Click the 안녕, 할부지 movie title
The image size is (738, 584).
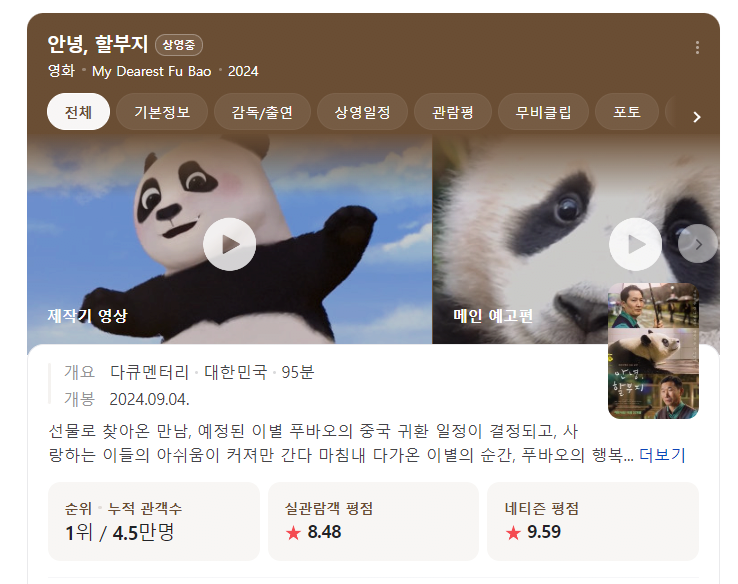[98, 44]
